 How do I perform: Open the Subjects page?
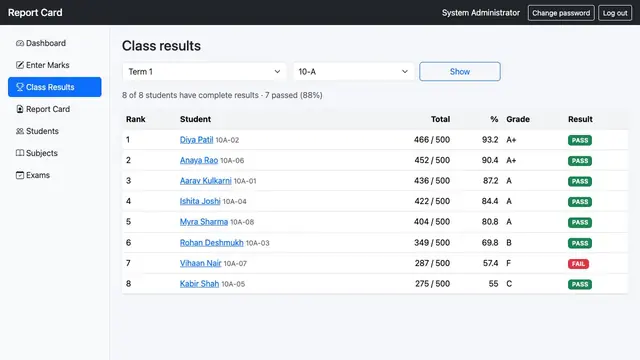click(x=55, y=153)
